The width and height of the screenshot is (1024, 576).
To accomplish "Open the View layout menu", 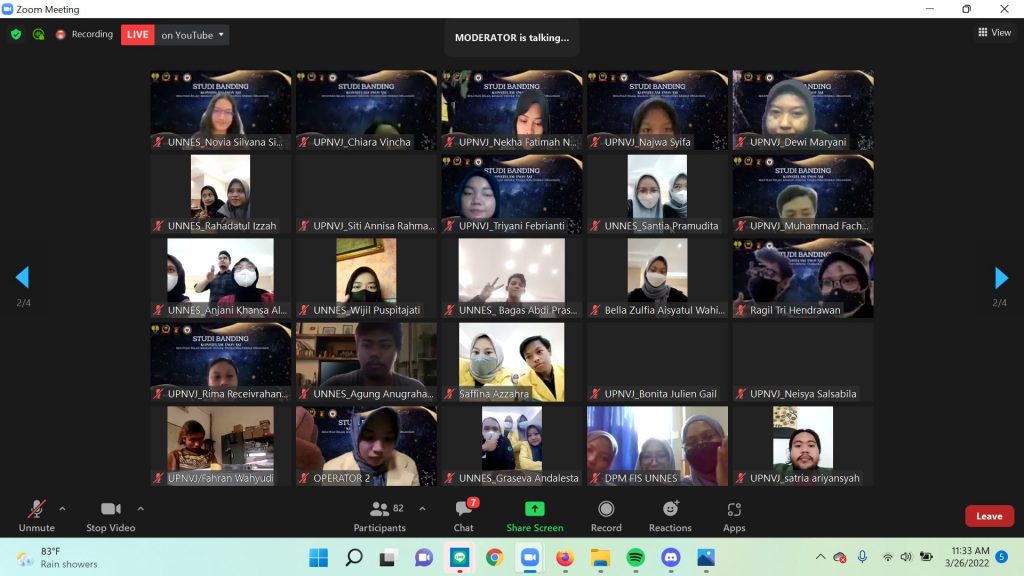I will point(994,32).
